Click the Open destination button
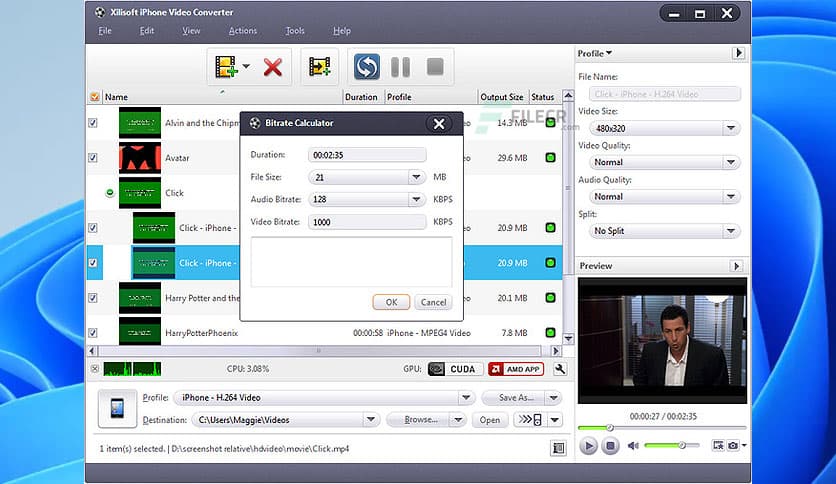 (489, 420)
